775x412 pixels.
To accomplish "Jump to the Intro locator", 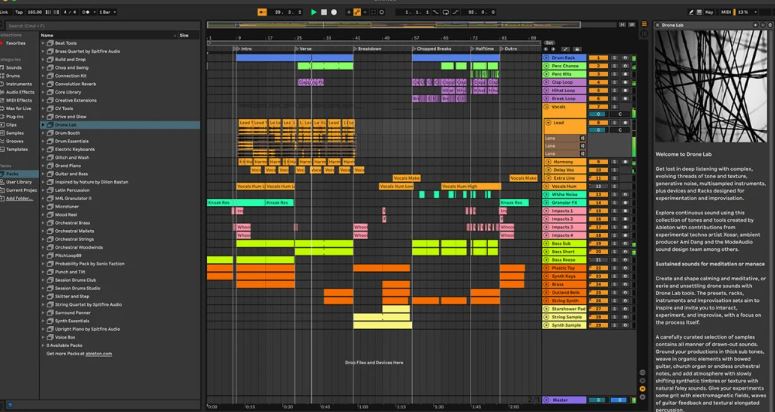I will click(245, 49).
